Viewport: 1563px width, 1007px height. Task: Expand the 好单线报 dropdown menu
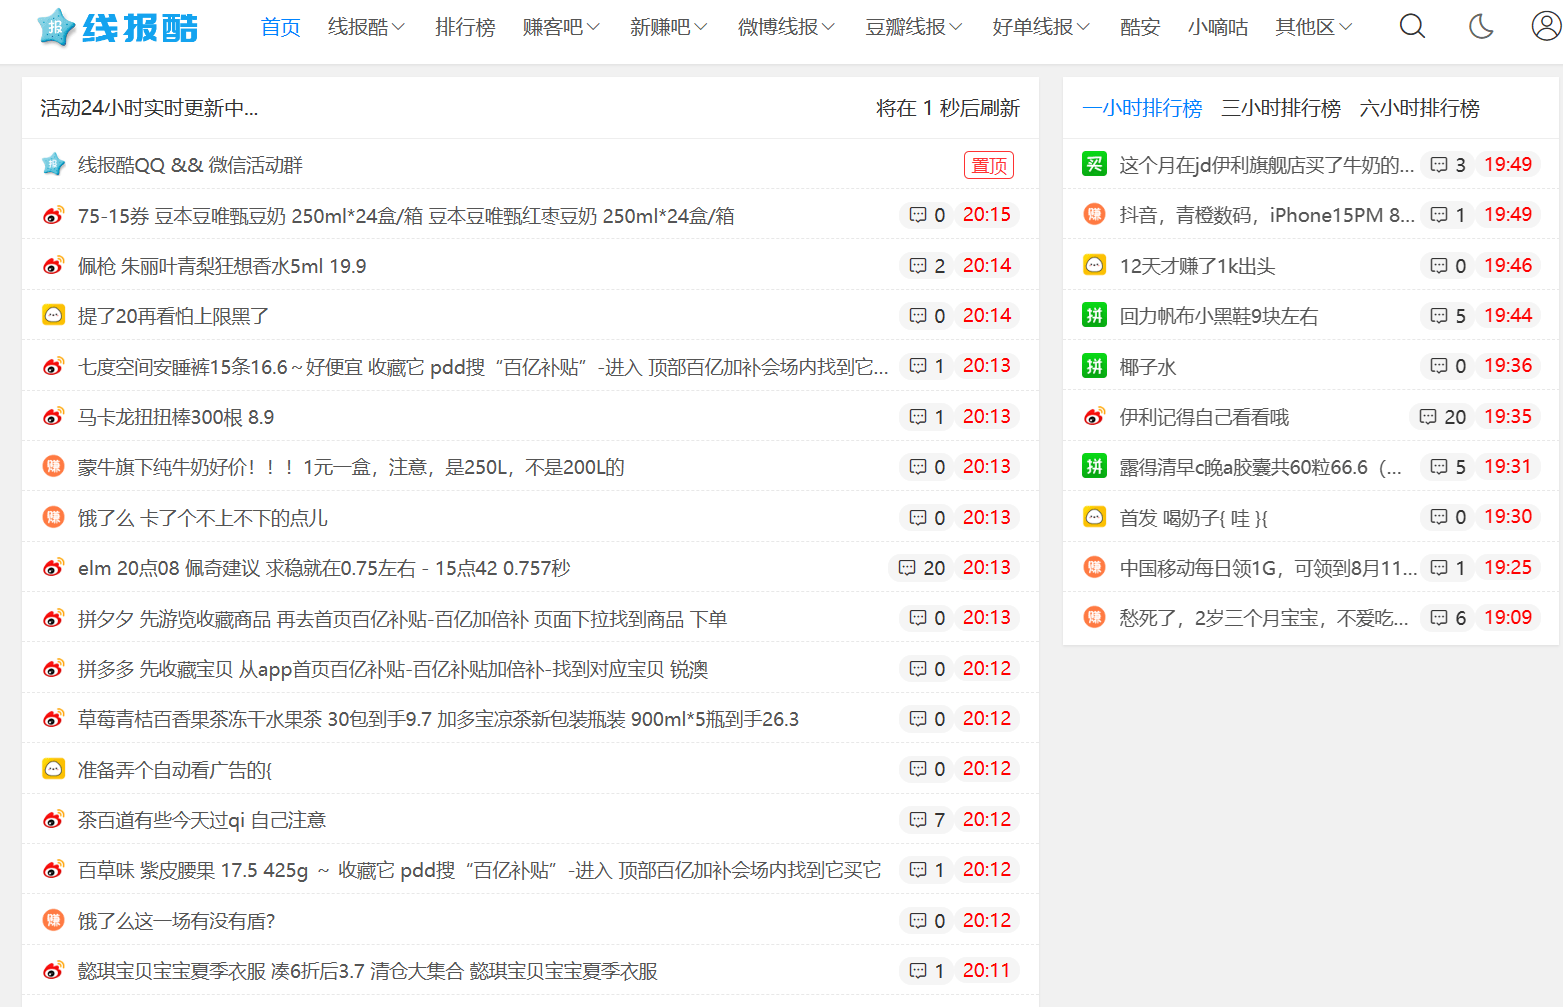1041,27
